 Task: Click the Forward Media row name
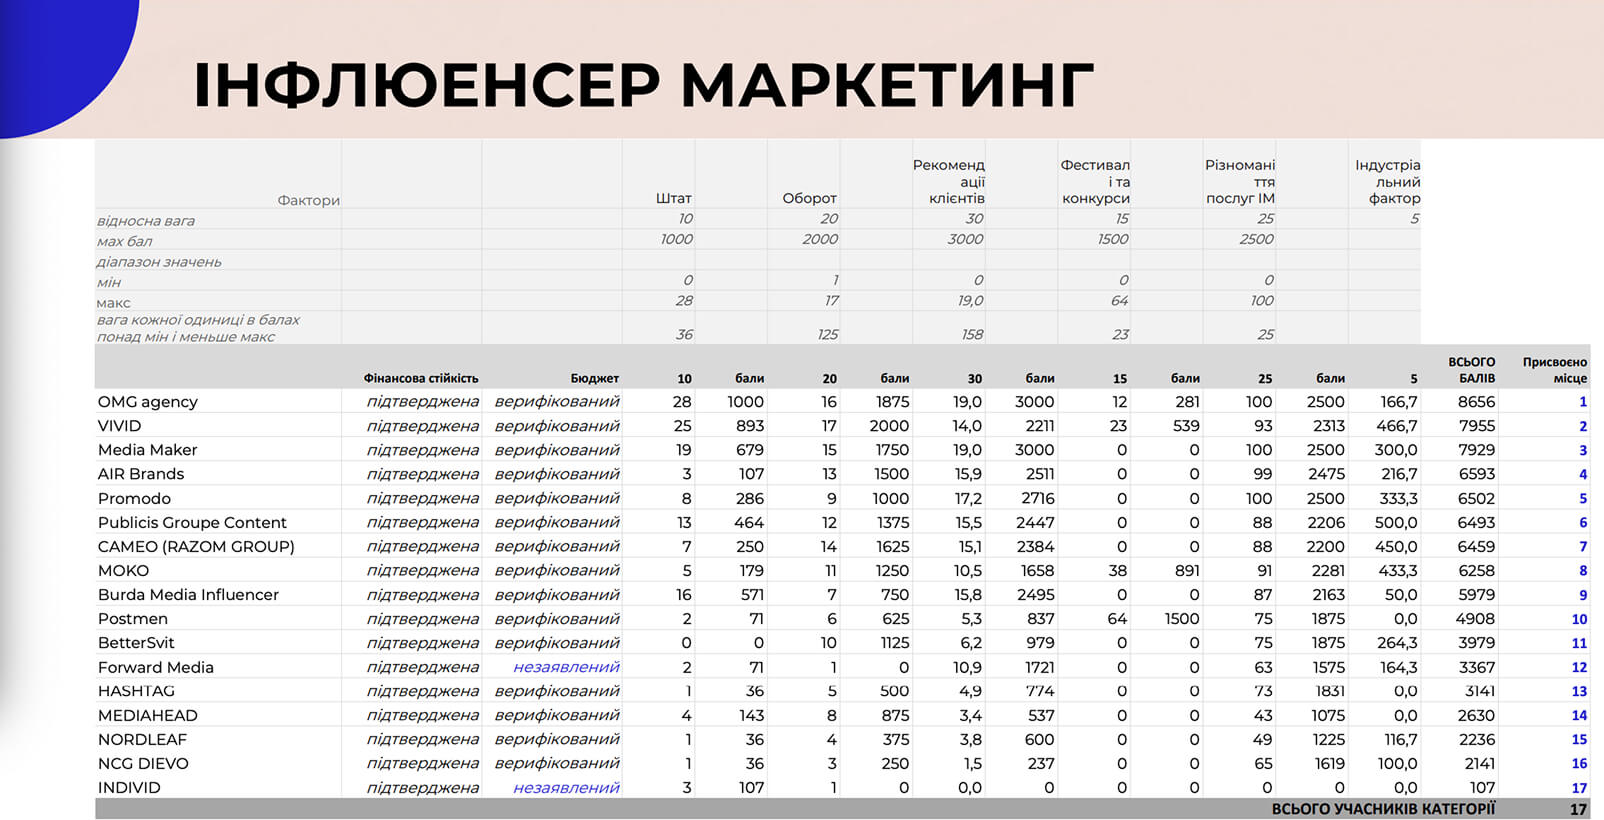[156, 667]
